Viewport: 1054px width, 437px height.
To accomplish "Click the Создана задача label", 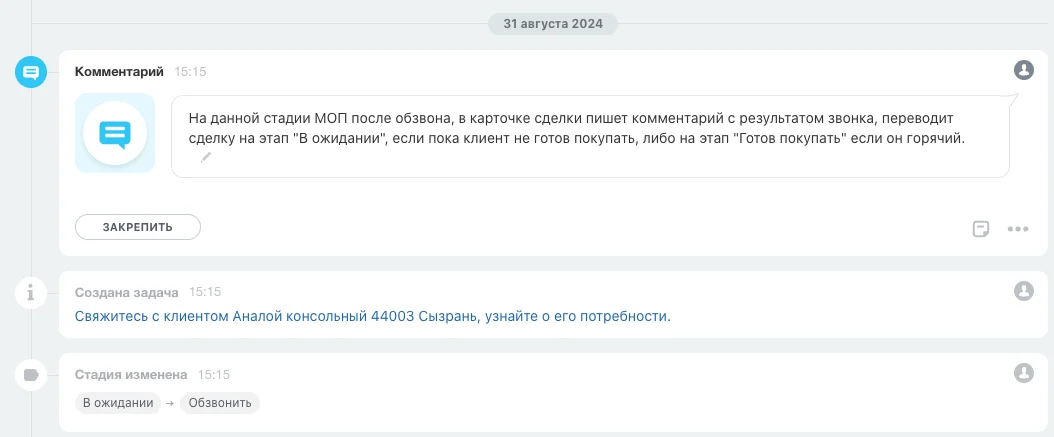I will tap(126, 292).
